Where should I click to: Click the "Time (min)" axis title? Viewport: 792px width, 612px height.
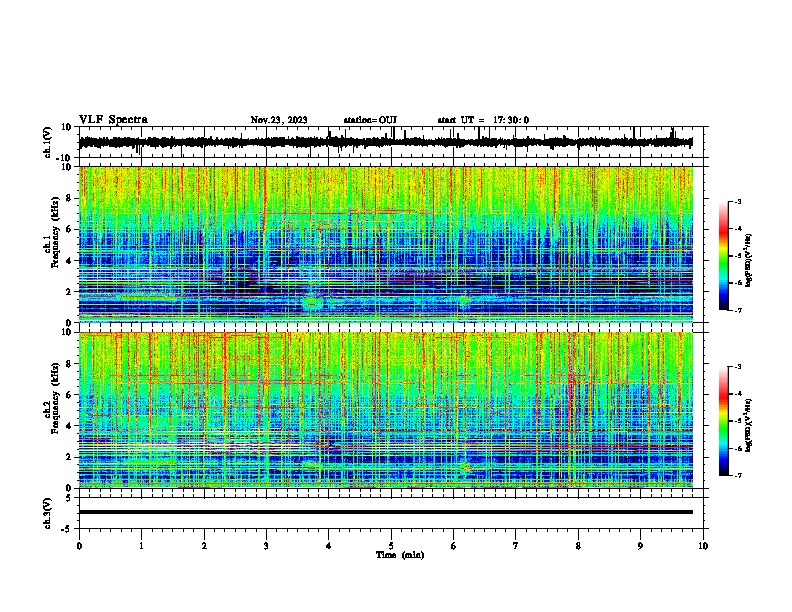pos(400,555)
